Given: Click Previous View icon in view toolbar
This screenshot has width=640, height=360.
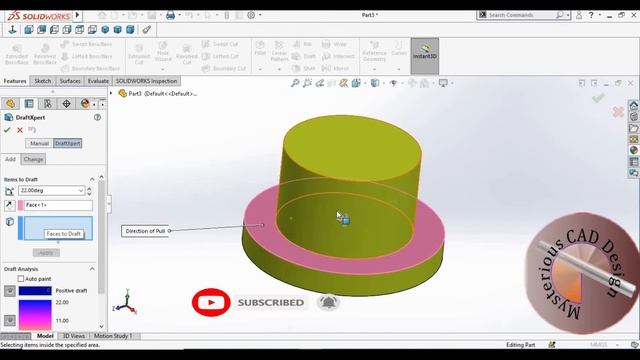Looking at the screenshot, I should pyautogui.click(x=320, y=83).
